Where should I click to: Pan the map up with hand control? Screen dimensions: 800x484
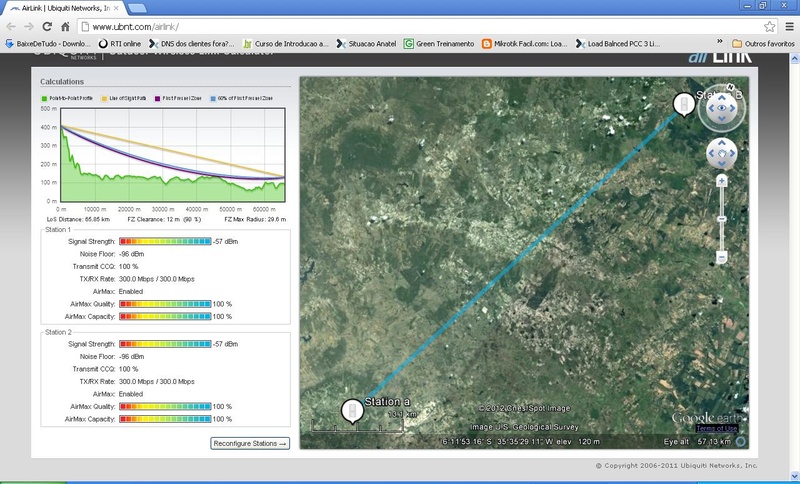[721, 142]
